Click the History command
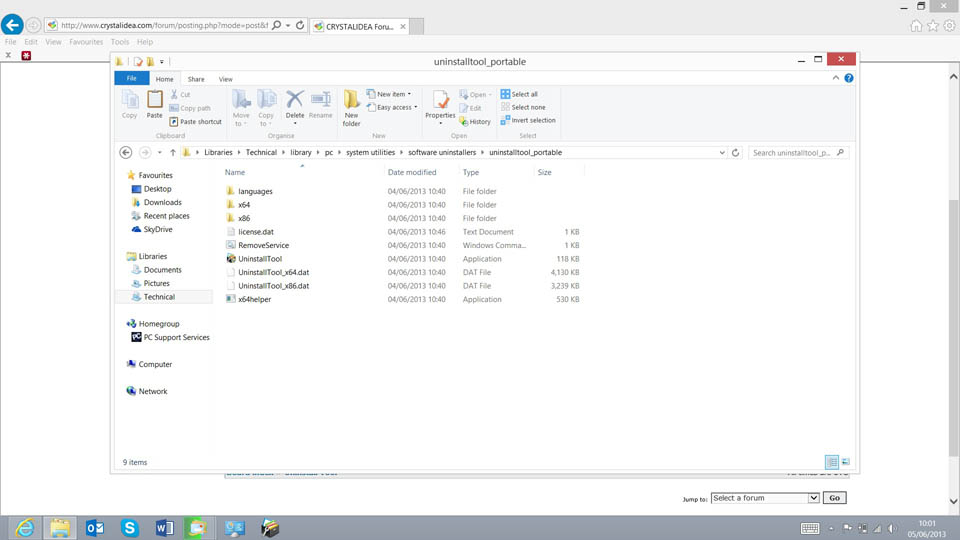 [475, 121]
